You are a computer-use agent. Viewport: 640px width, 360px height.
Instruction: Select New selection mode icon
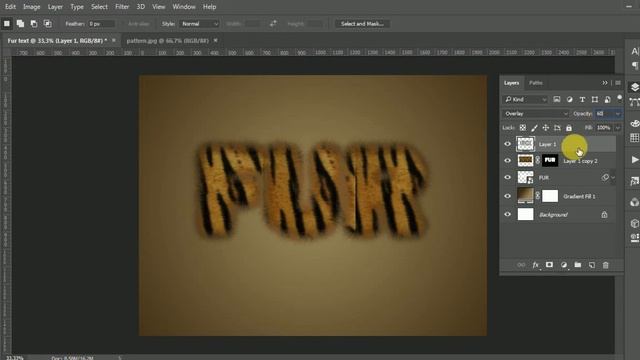[7, 24]
